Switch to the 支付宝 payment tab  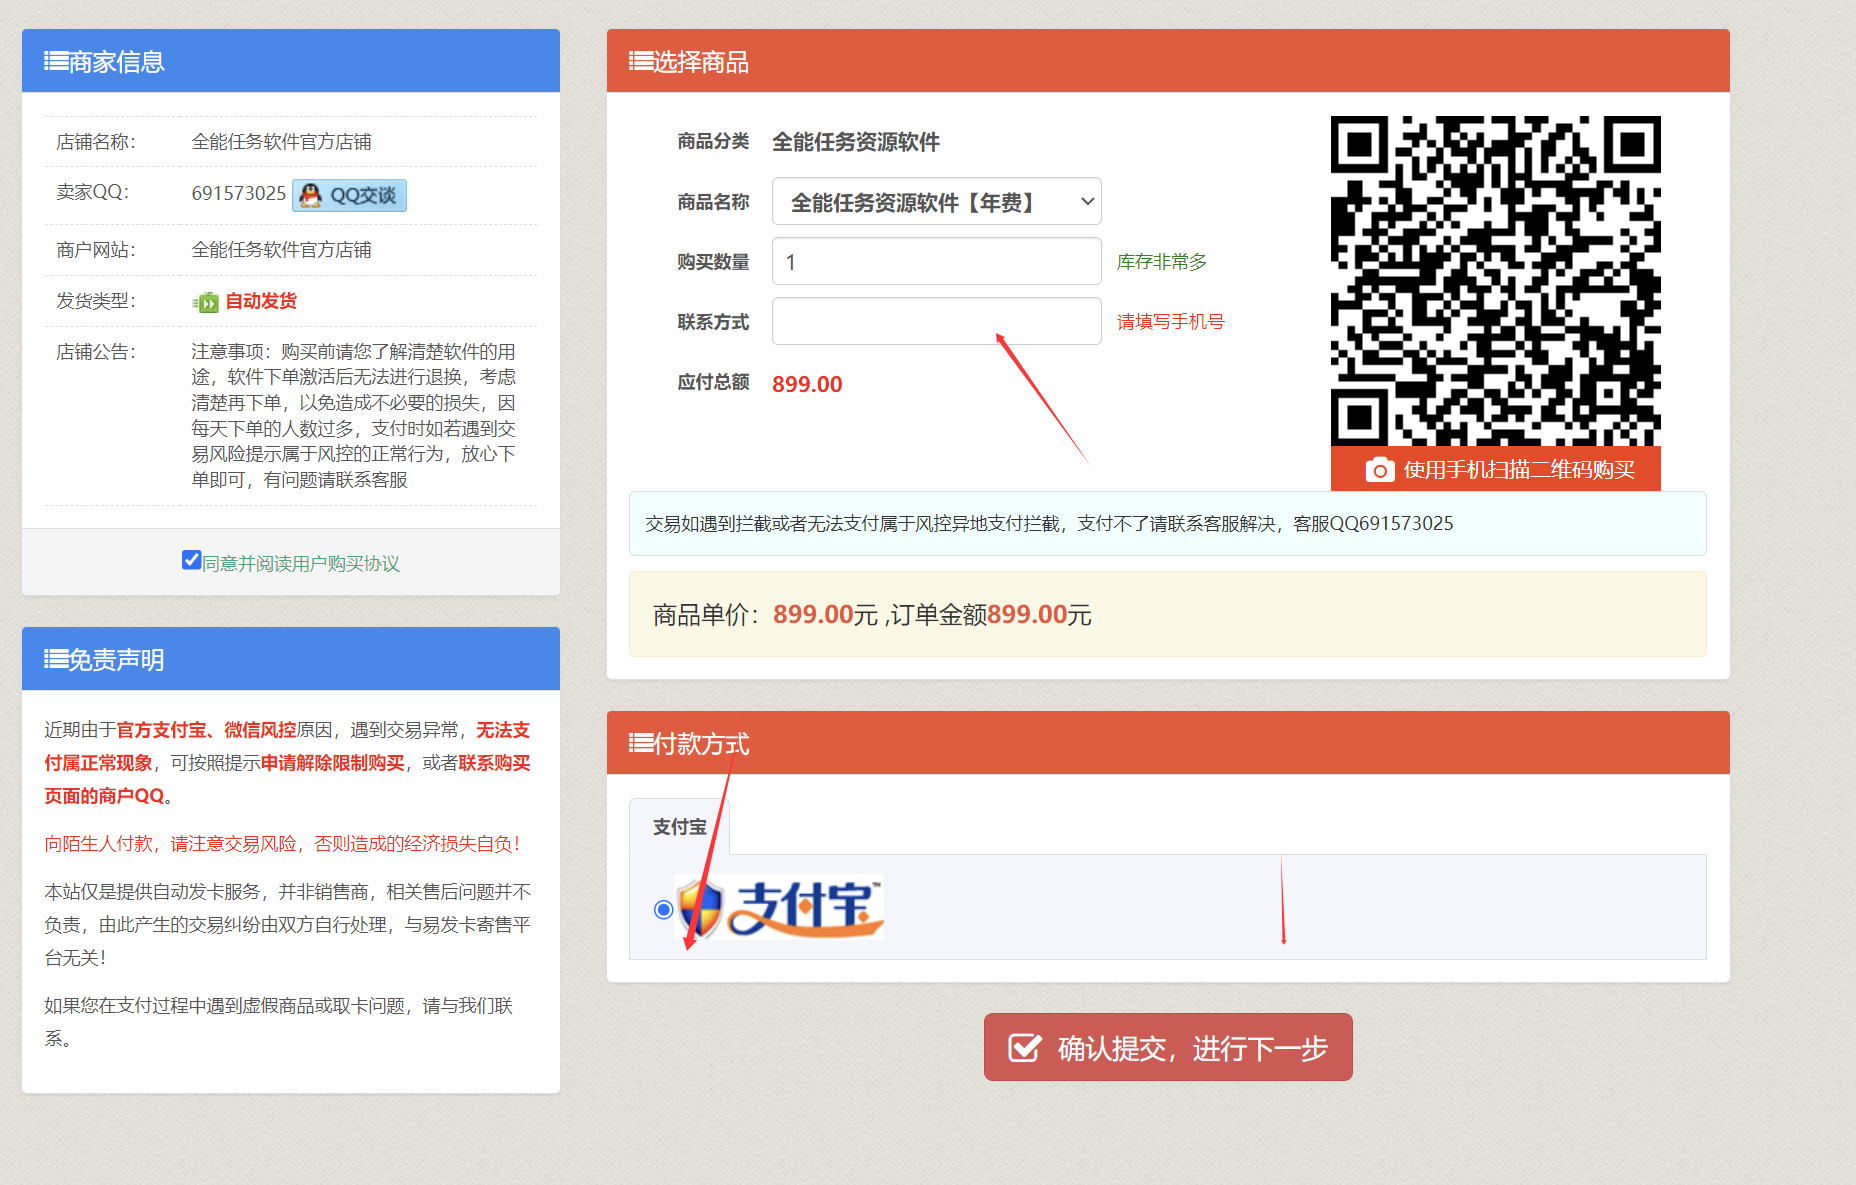(x=679, y=827)
